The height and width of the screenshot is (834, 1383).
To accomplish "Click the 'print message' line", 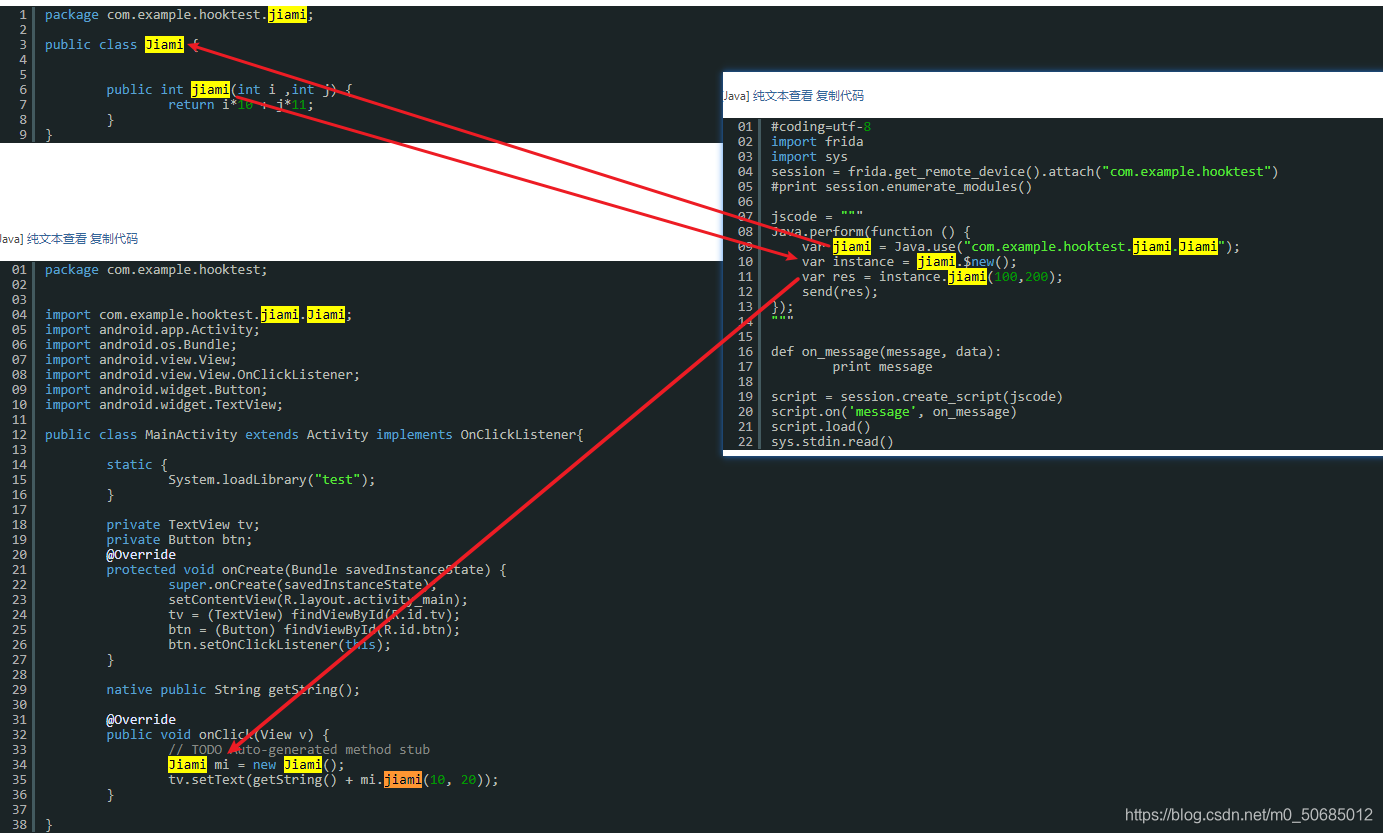I will click(882, 367).
